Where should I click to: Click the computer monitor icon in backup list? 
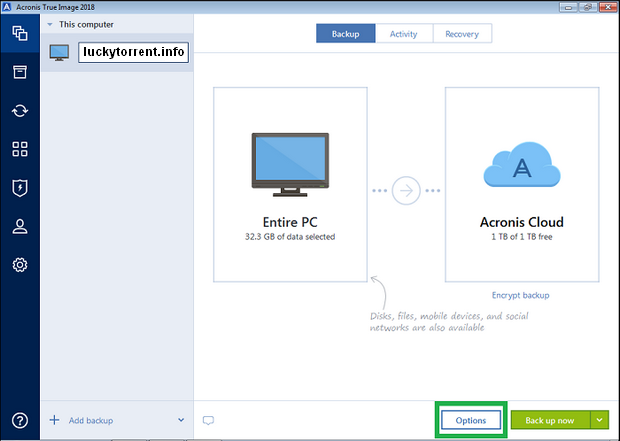59,53
